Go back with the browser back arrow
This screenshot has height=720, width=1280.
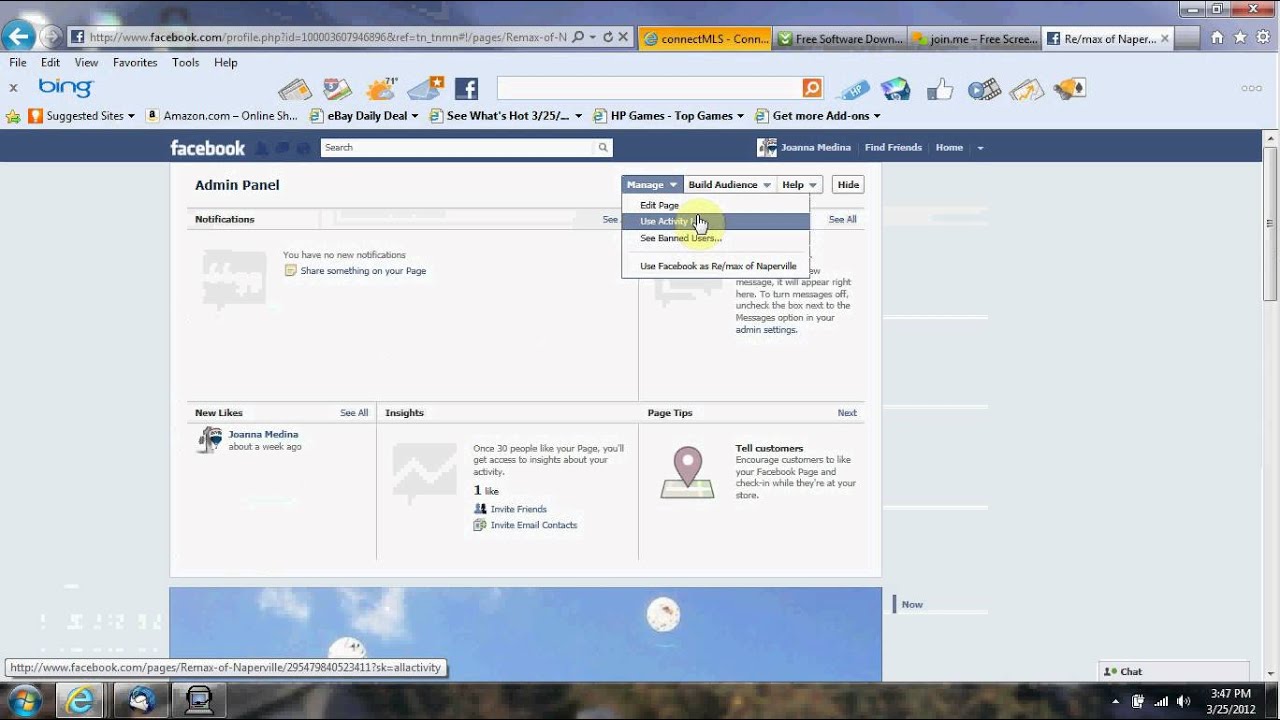coord(18,37)
